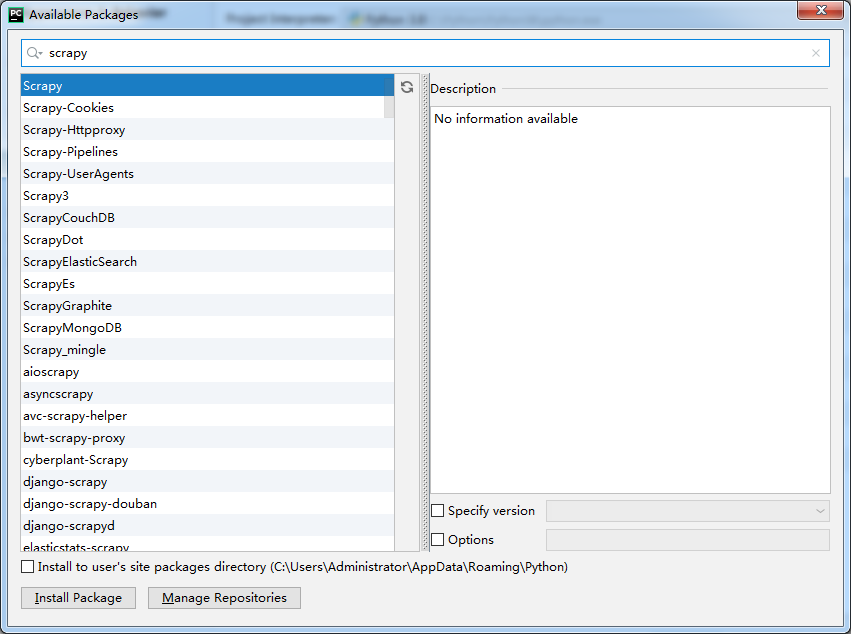Image resolution: width=851 pixels, height=634 pixels.
Task: Select the Scrapy3 package
Action: point(207,195)
